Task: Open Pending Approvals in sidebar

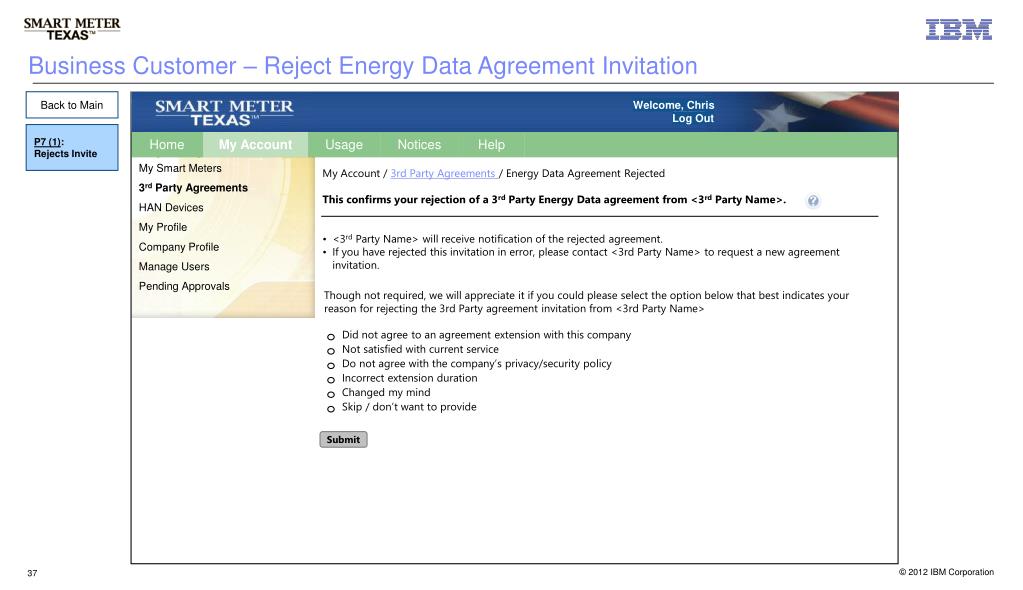Action: (184, 286)
